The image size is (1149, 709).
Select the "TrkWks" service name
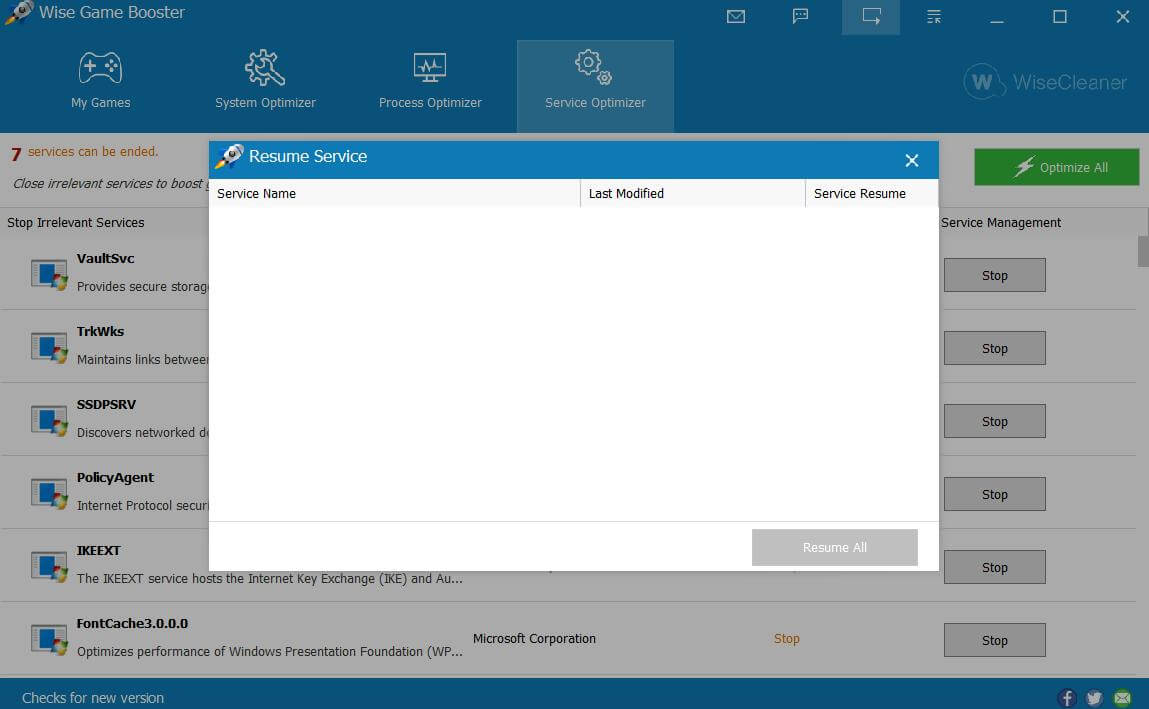(100, 332)
